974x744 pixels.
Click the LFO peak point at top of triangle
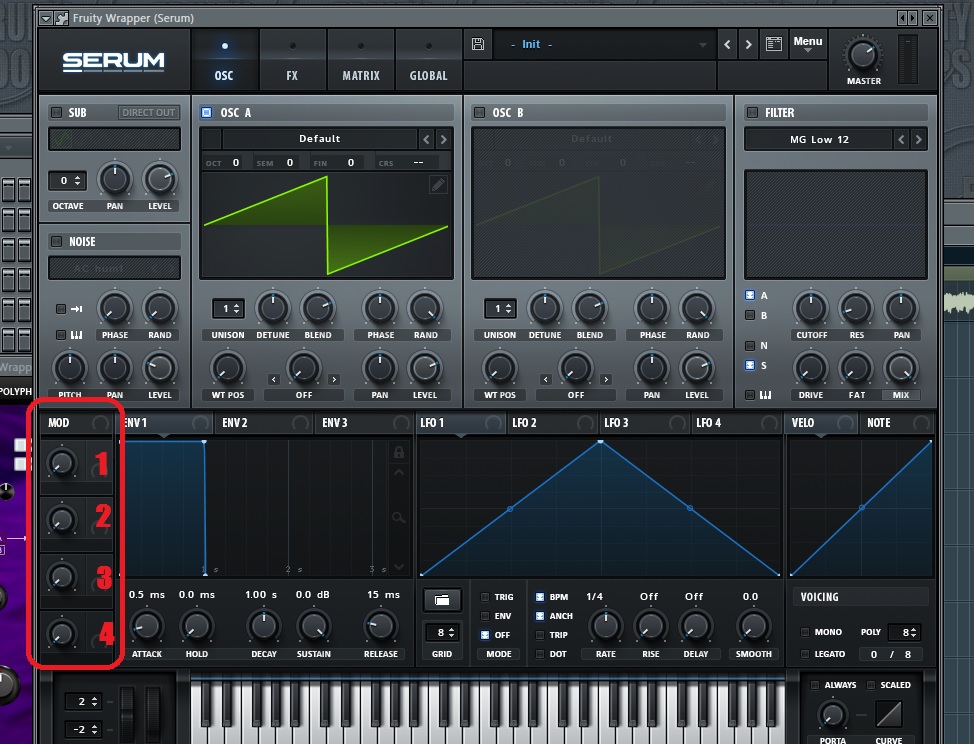pos(601,442)
